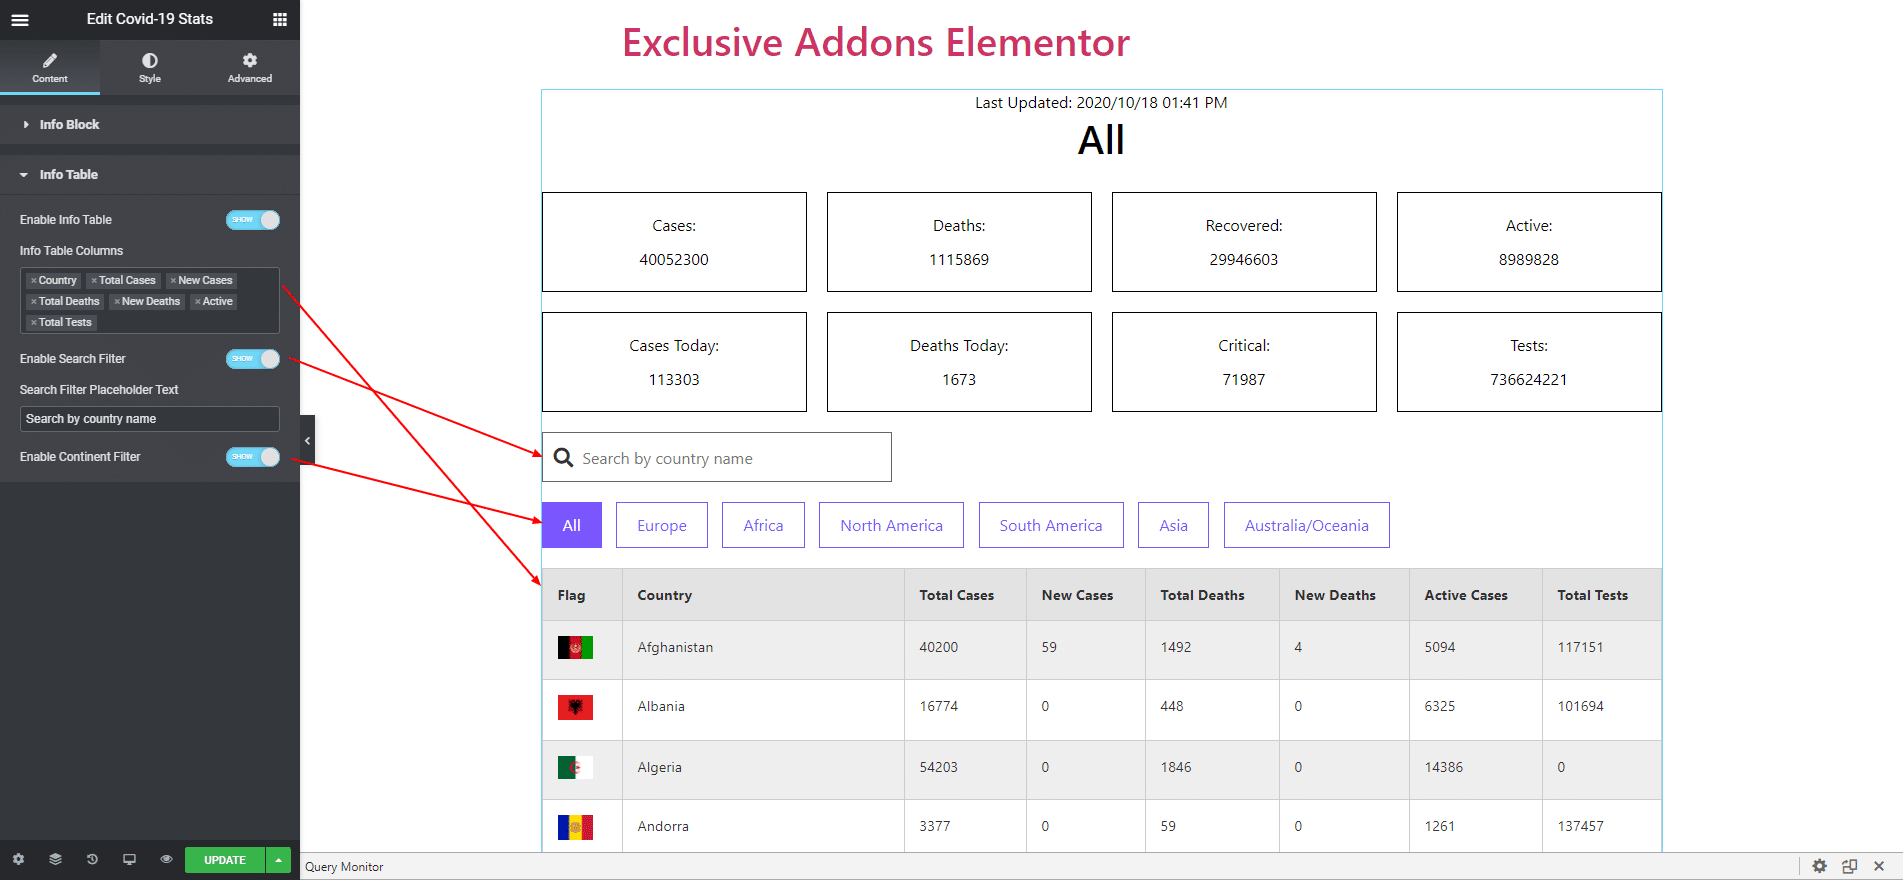Click the Last Updated timestamp text

click(1101, 103)
